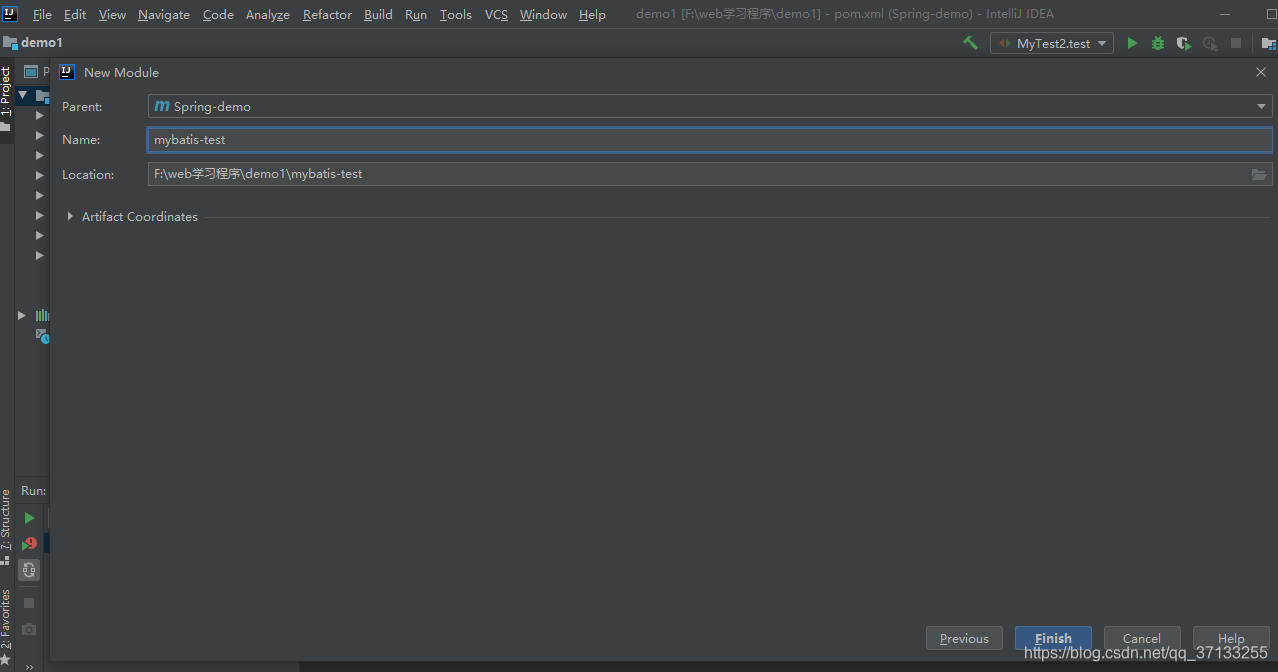Click the Profiler clock icon in toolbar
1278x672 pixels.
[1210, 43]
